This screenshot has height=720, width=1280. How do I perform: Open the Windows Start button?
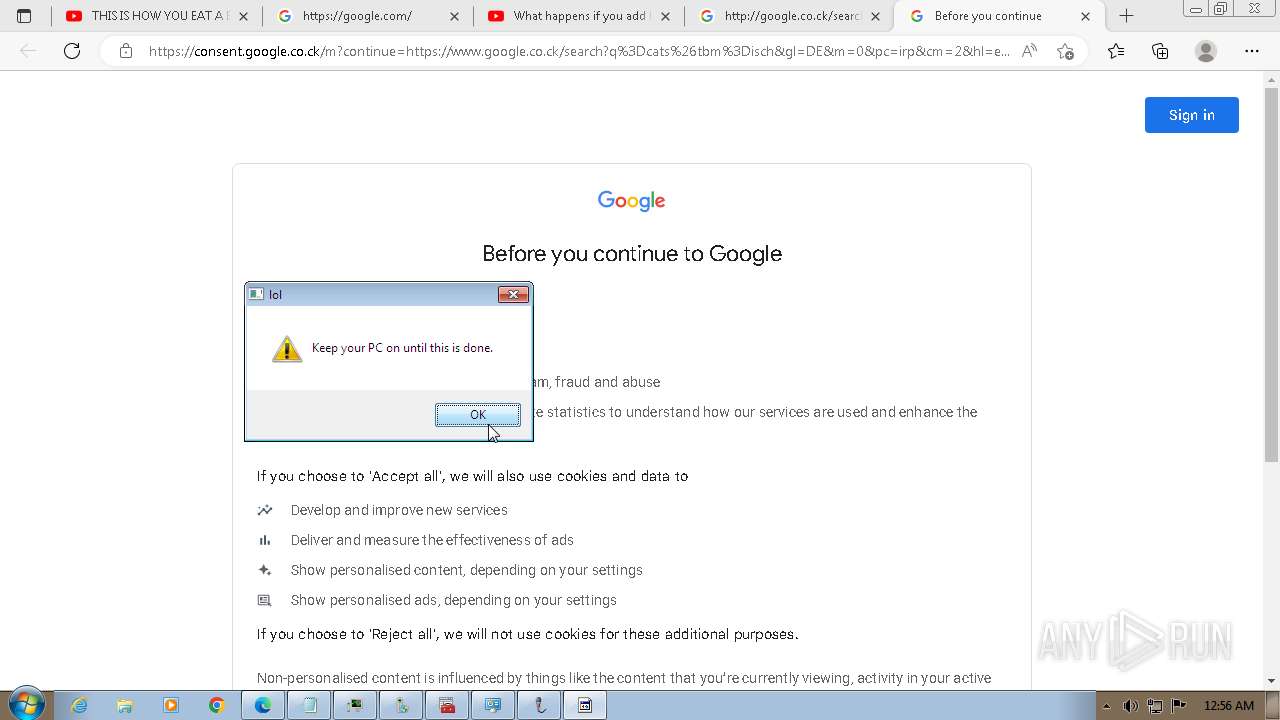27,705
